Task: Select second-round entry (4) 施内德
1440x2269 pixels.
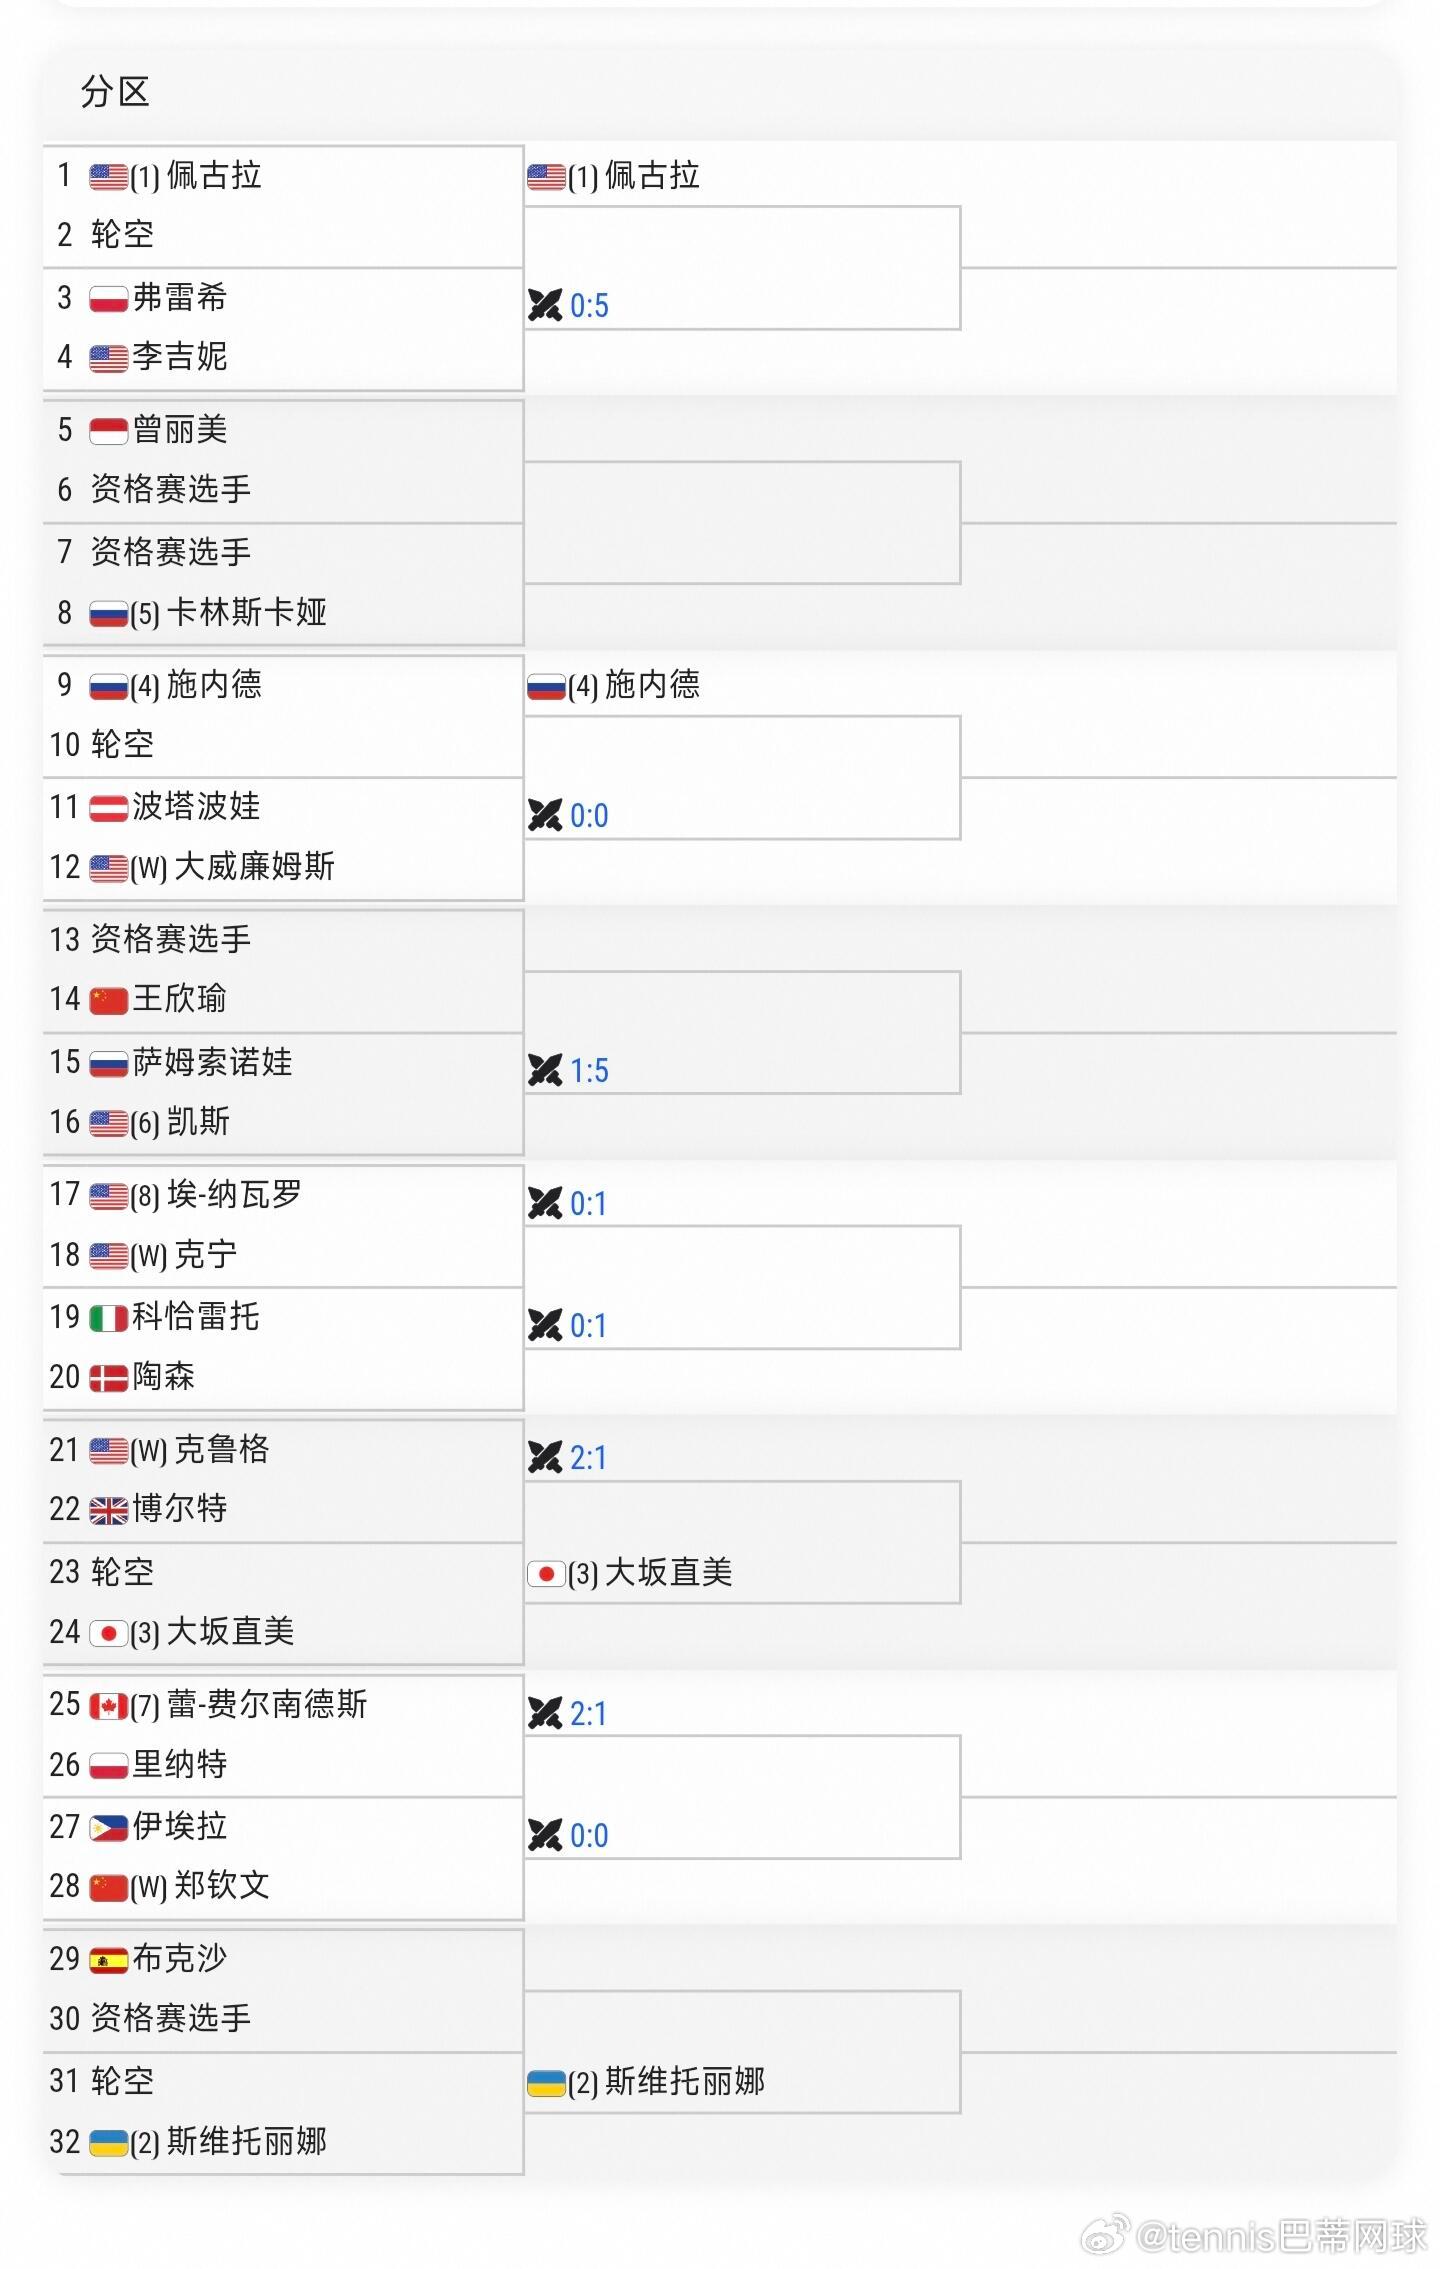Action: click(x=613, y=685)
